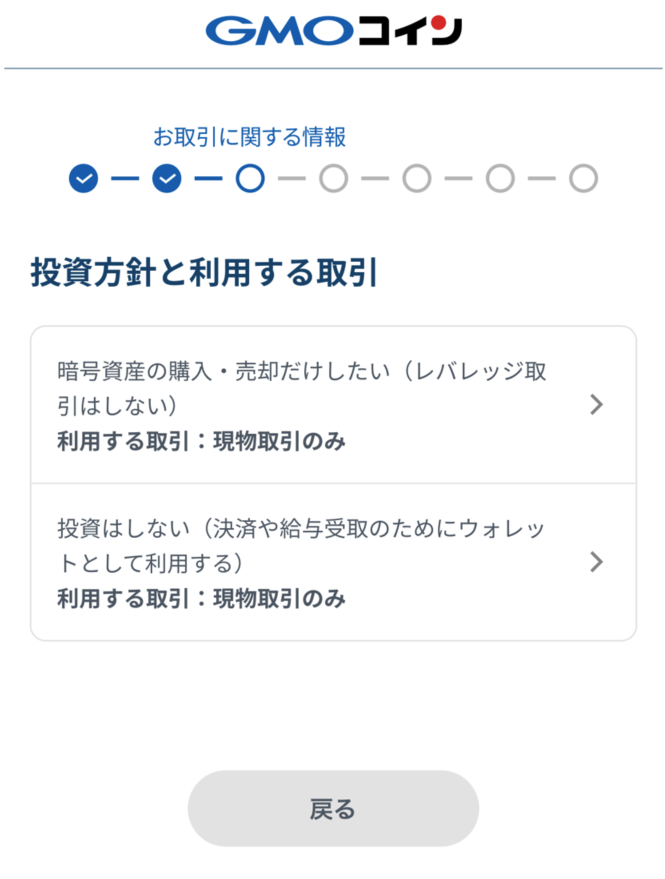The width and height of the screenshot is (665, 879).
Task: Click the fifth step circle indicator
Action: tap(417, 179)
